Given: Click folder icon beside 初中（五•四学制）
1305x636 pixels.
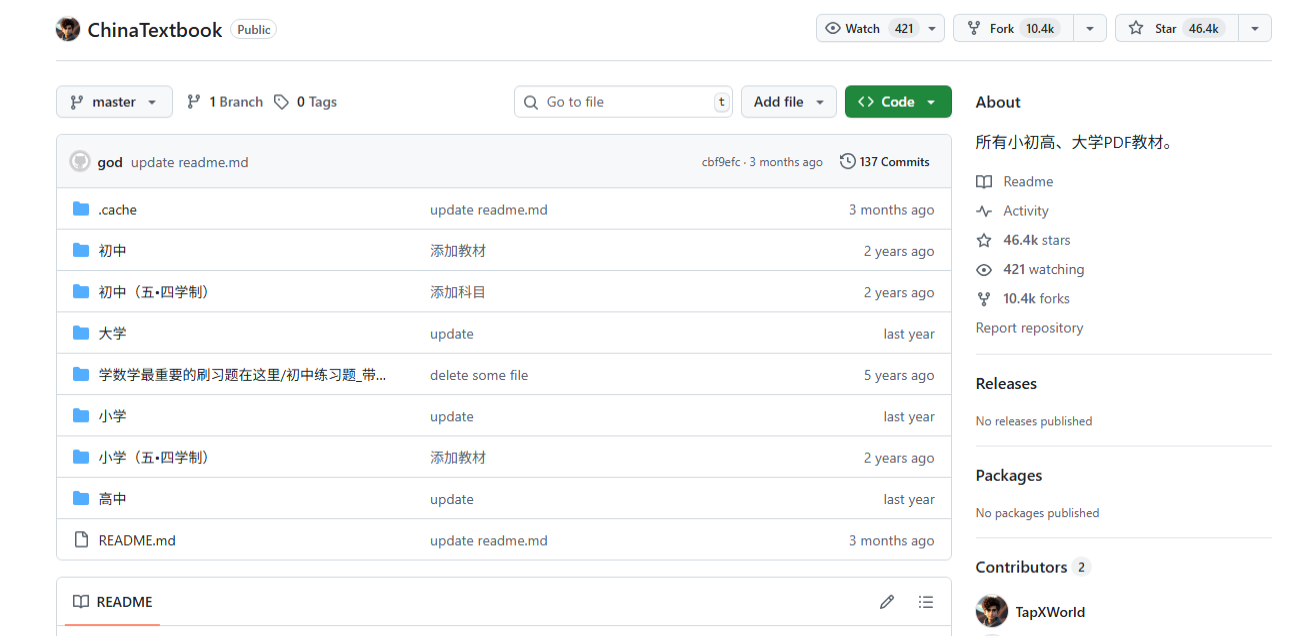Looking at the screenshot, I should (81, 291).
